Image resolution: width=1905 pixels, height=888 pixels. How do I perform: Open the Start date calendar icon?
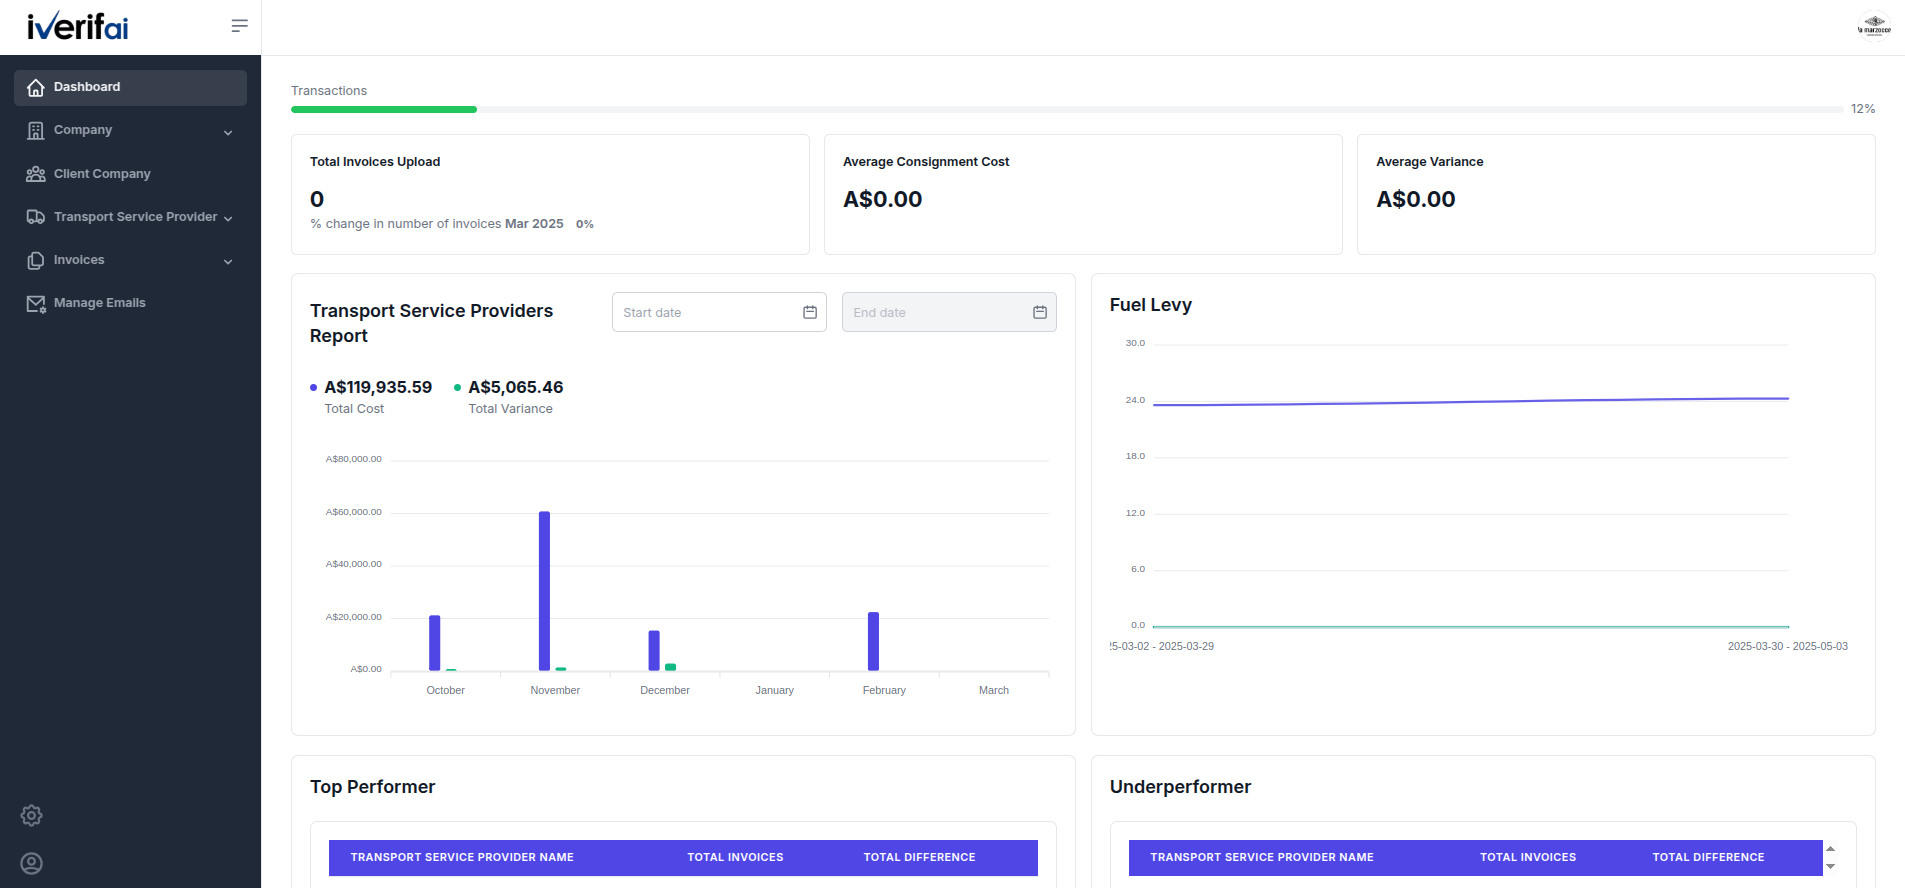pyautogui.click(x=810, y=312)
